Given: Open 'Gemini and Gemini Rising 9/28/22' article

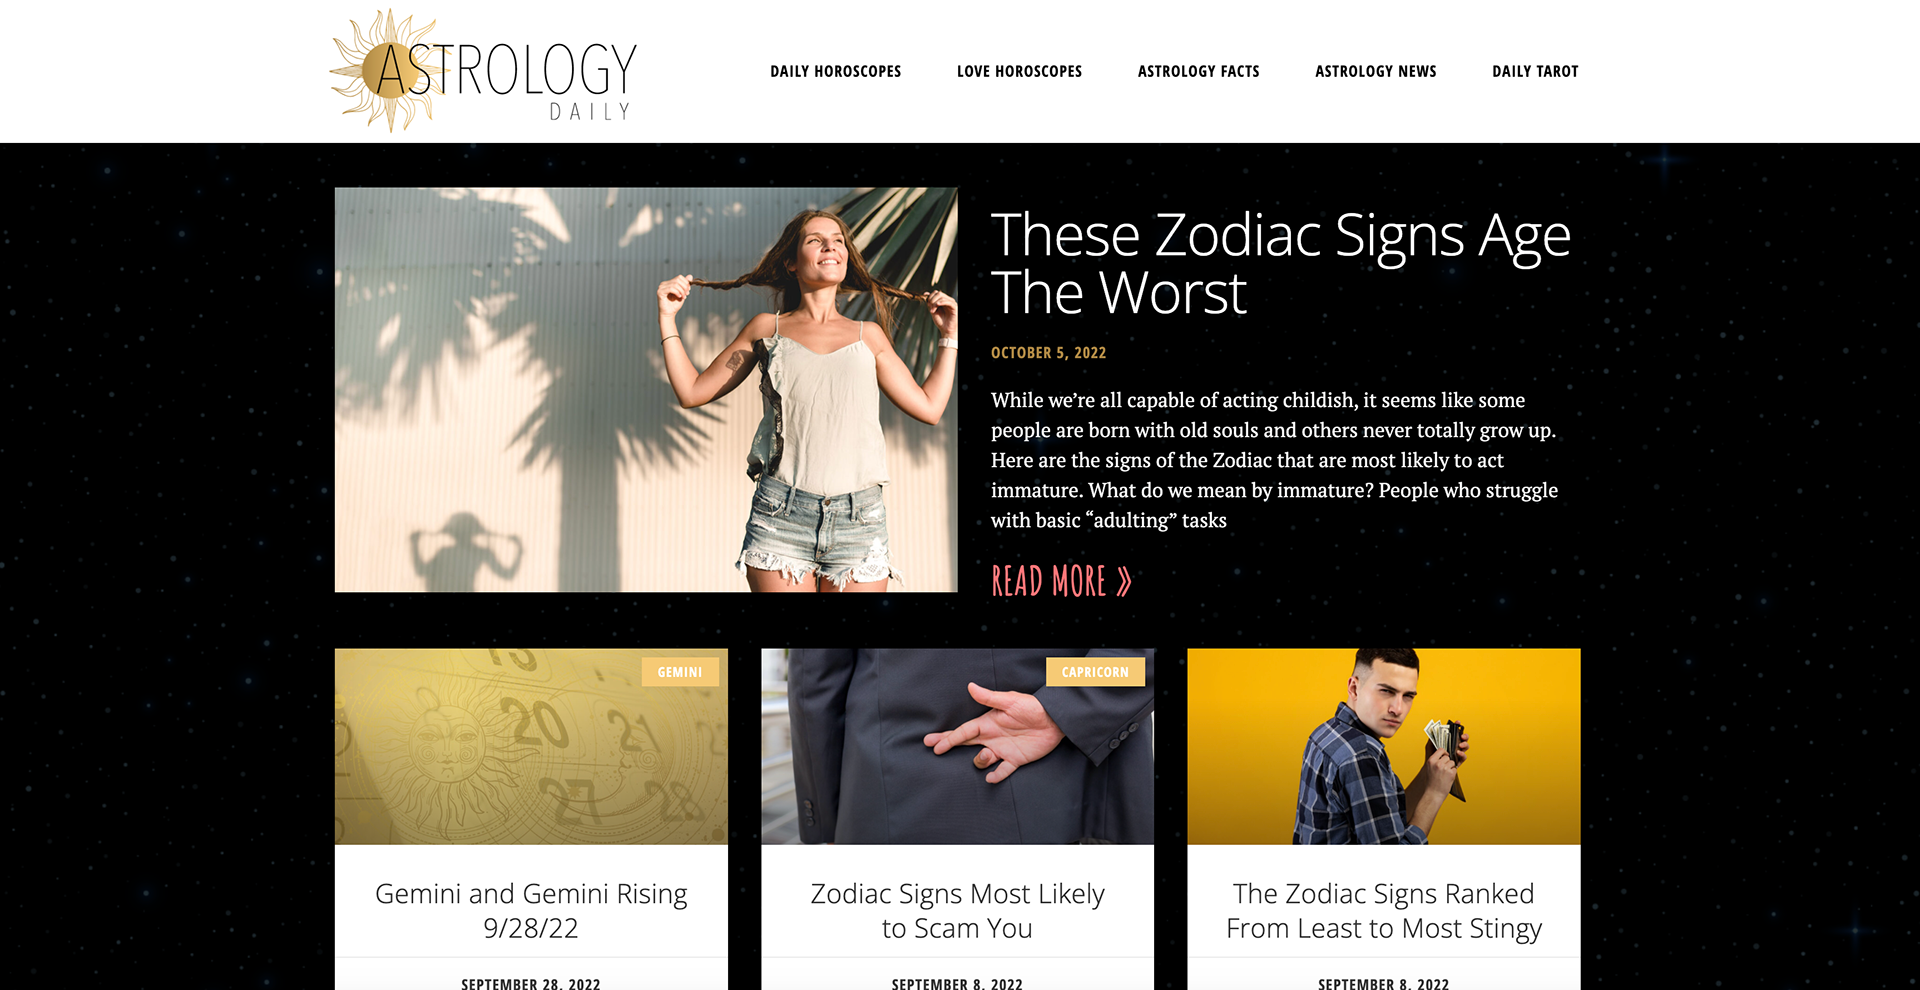Looking at the screenshot, I should tap(531, 910).
